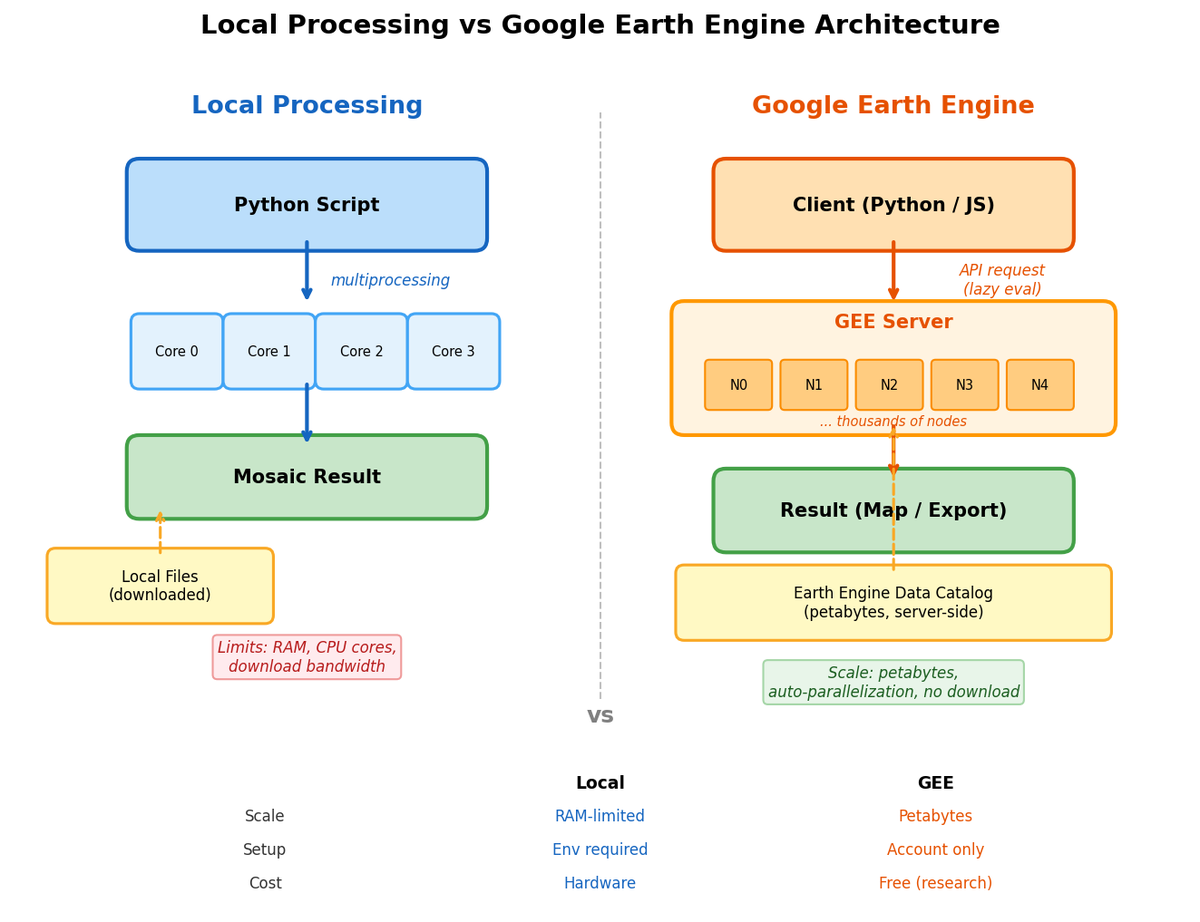Click the Mosaic Result box
The width and height of the screenshot is (1200, 922).
pyautogui.click(x=306, y=477)
